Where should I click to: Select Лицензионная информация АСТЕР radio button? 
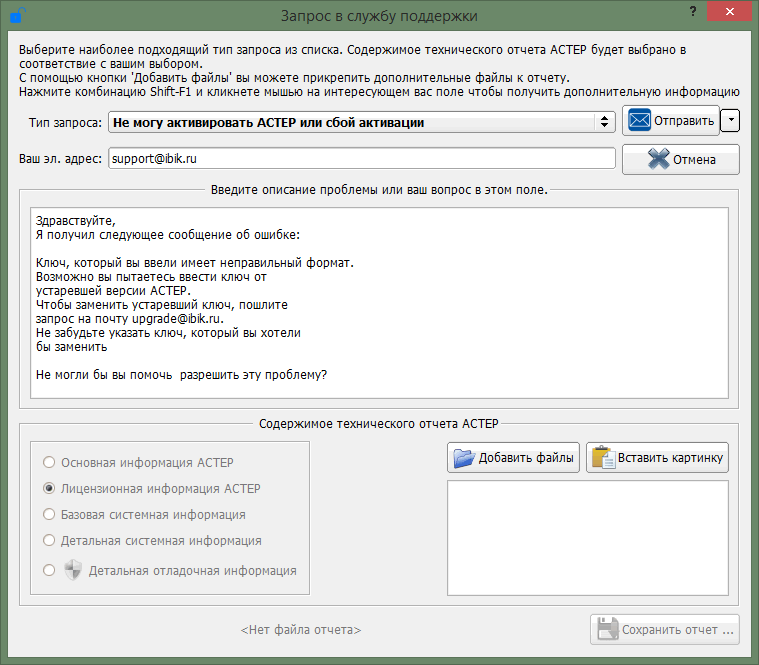tap(49, 488)
